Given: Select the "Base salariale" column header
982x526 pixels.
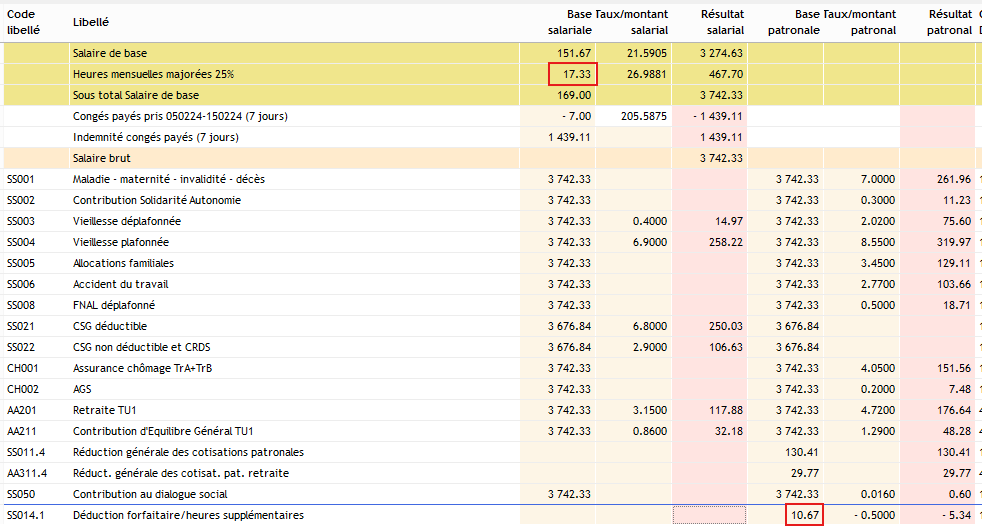Looking at the screenshot, I should click(x=570, y=22).
